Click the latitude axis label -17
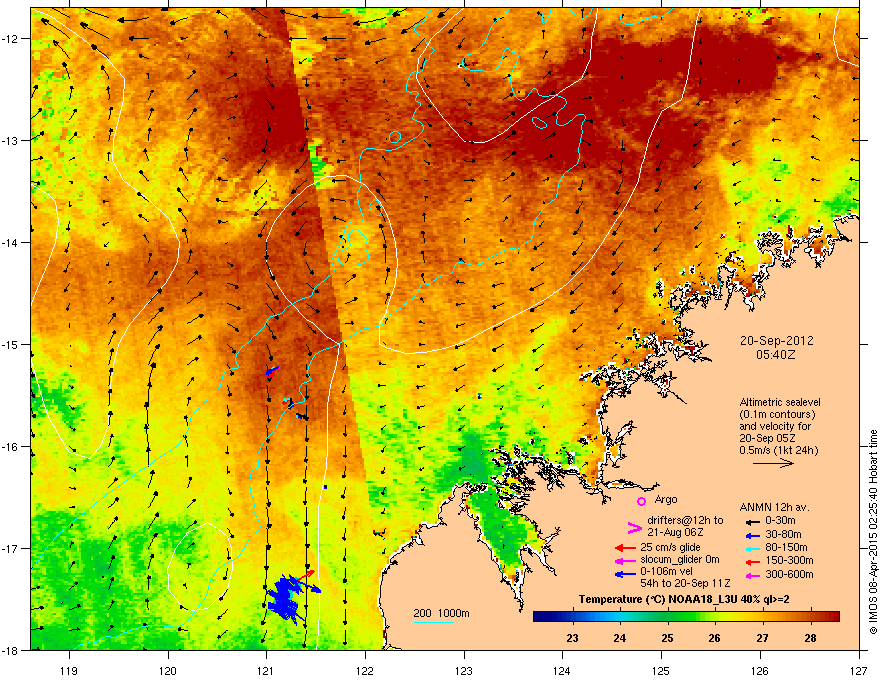This screenshot has height=680, width=880. point(11,549)
